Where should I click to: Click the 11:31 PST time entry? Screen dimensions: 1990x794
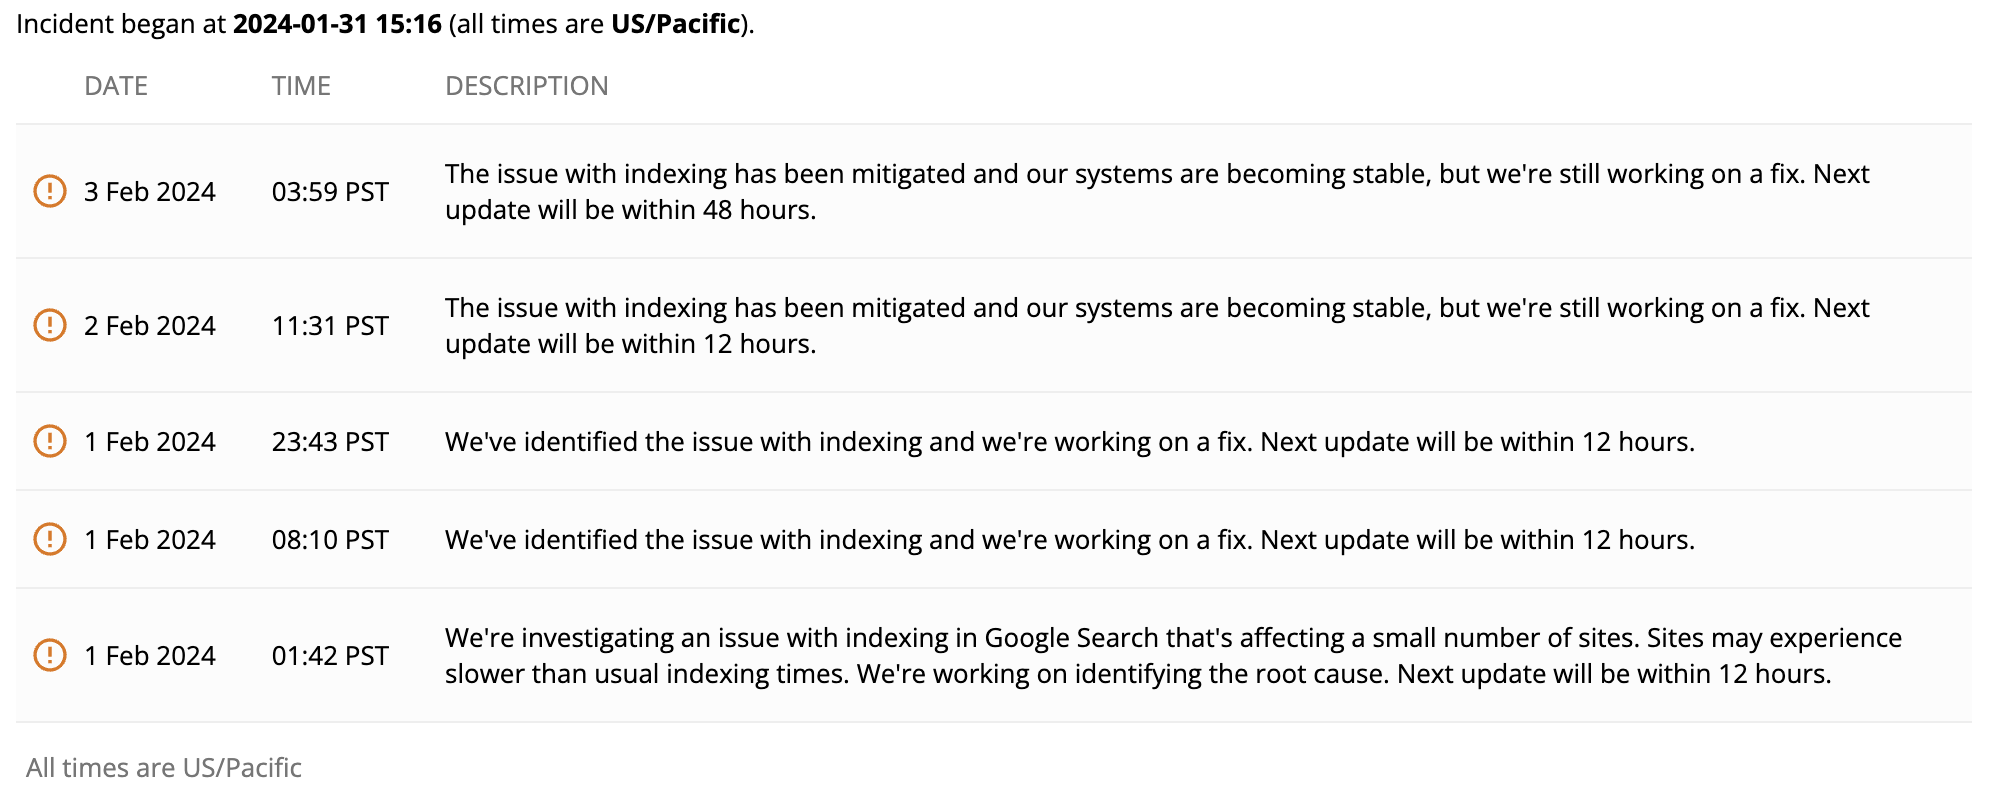click(x=330, y=326)
